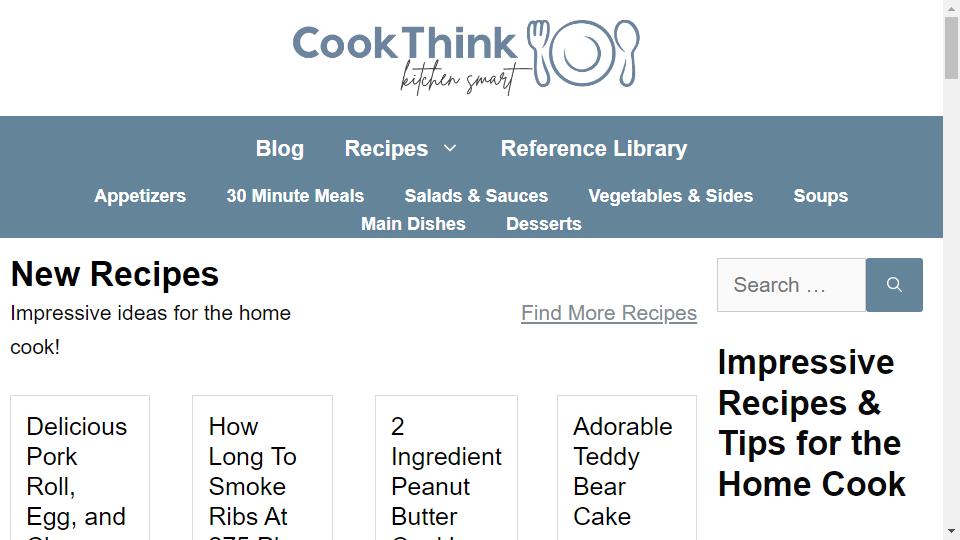Open the Reference Library menu item
The height and width of the screenshot is (540, 960).
(594, 148)
